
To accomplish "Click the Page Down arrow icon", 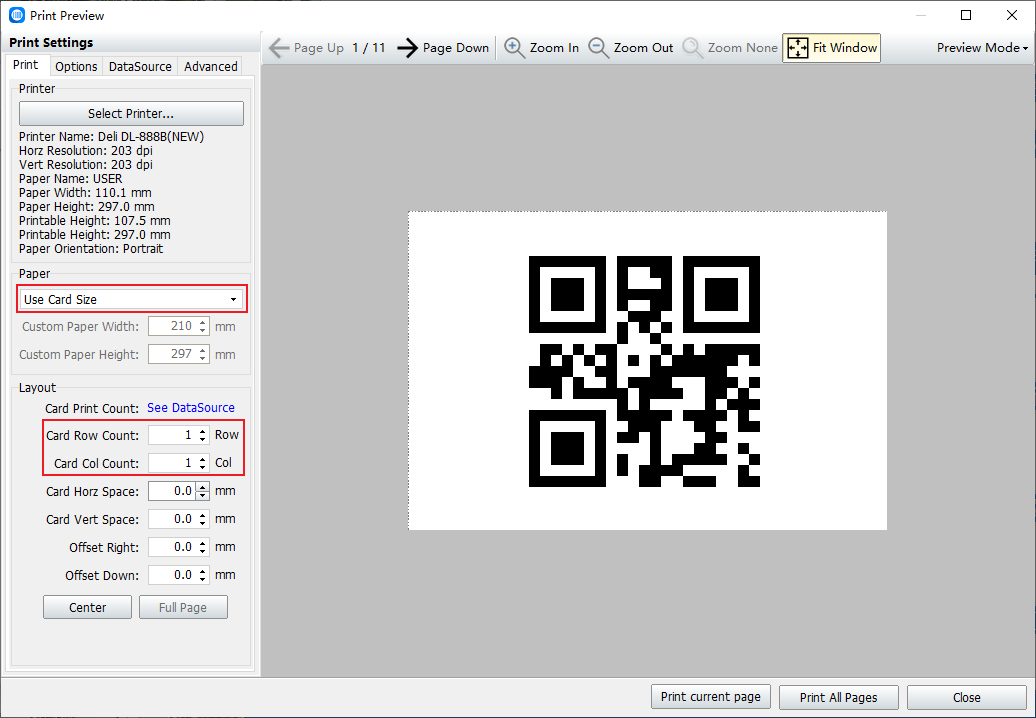I will [408, 48].
